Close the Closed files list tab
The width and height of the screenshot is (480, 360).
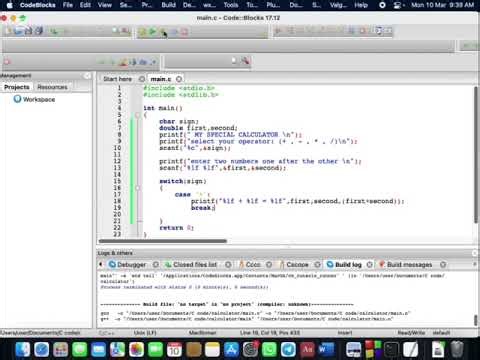coord(228,265)
